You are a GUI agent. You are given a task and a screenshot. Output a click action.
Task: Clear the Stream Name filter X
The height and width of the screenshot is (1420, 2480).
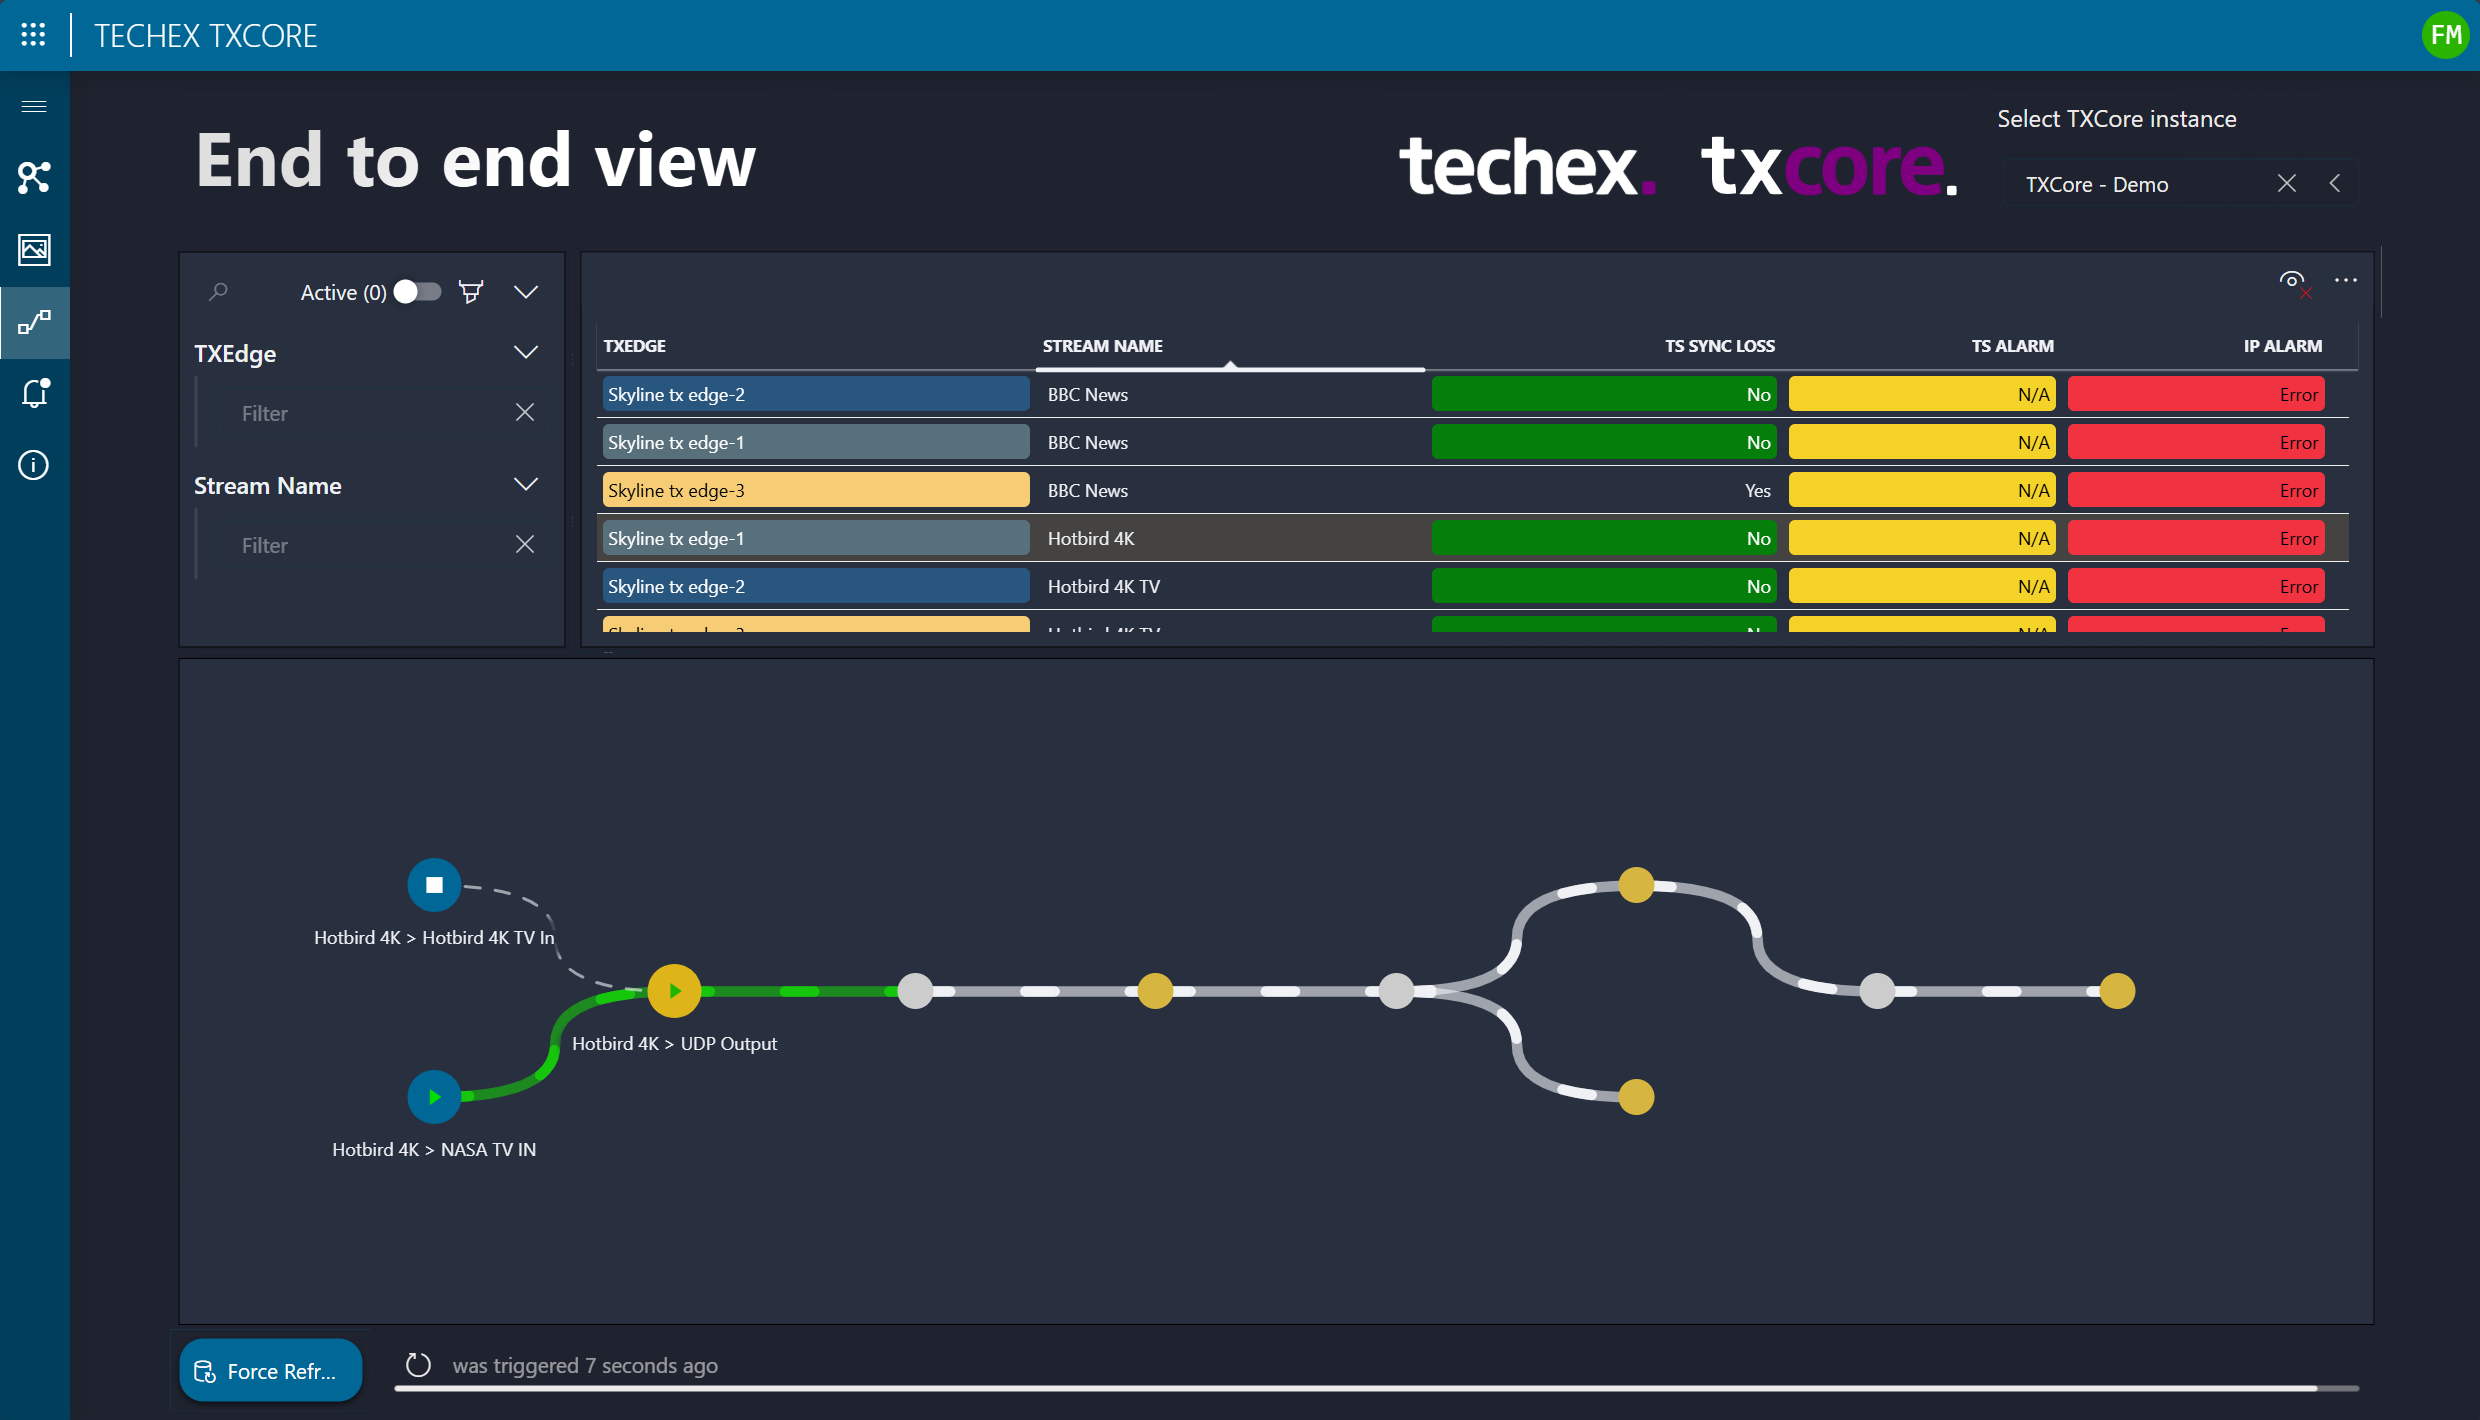pos(525,544)
